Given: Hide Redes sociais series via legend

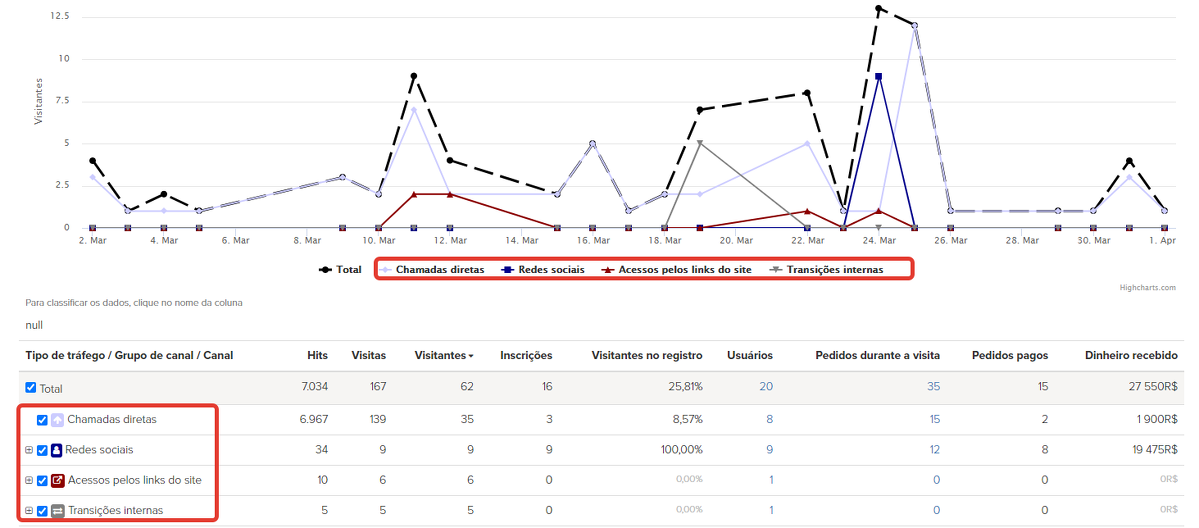Looking at the screenshot, I should pyautogui.click(x=544, y=270).
